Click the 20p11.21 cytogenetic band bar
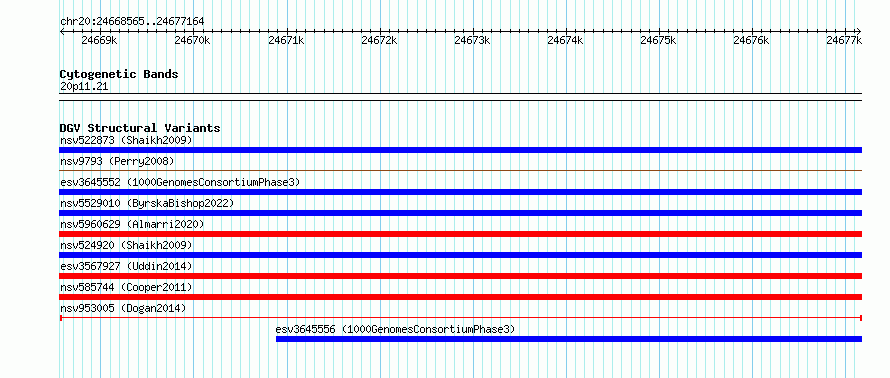 (460, 96)
